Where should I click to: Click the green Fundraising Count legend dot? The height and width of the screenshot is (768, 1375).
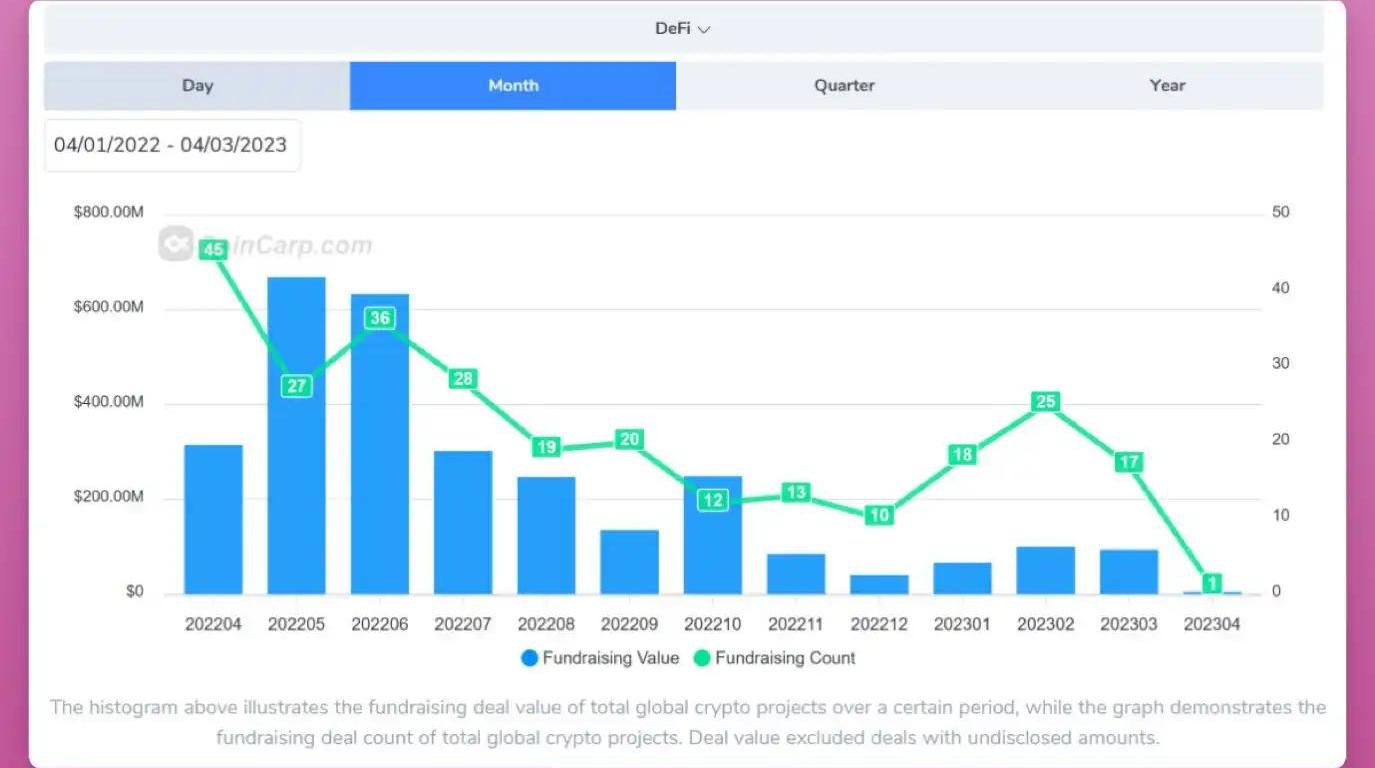[702, 658]
